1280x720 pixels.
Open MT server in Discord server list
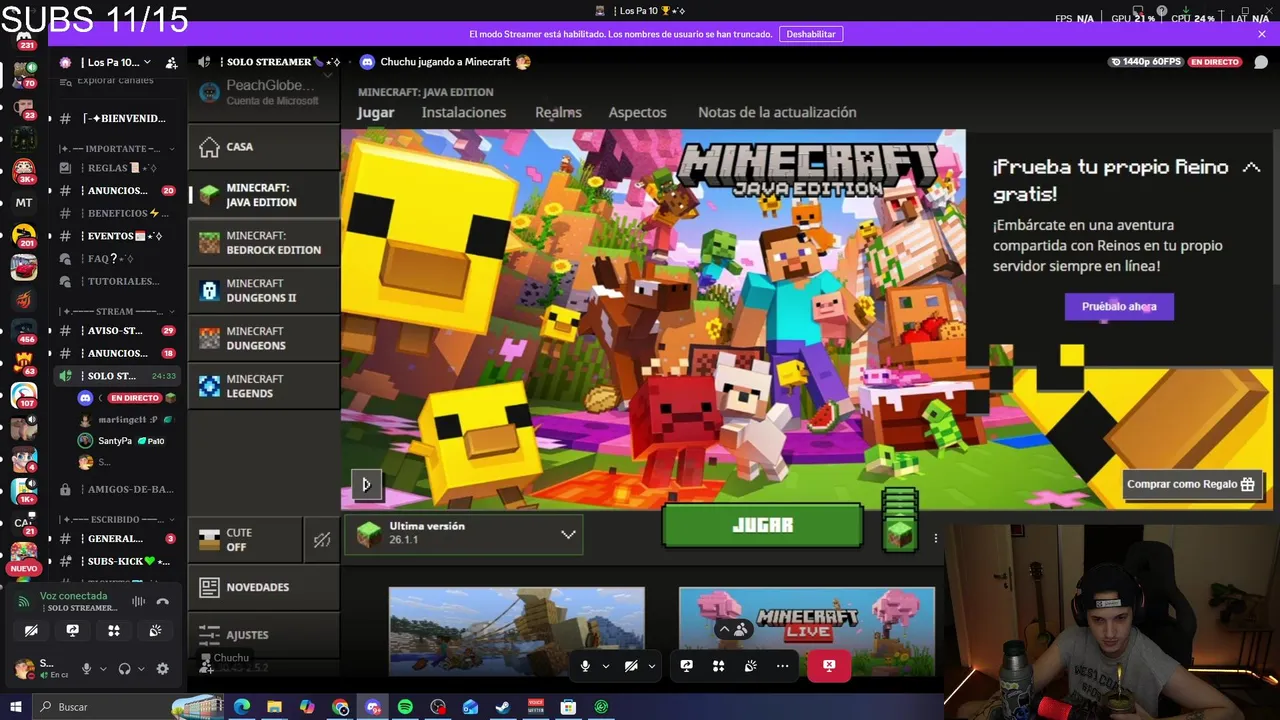click(x=24, y=202)
